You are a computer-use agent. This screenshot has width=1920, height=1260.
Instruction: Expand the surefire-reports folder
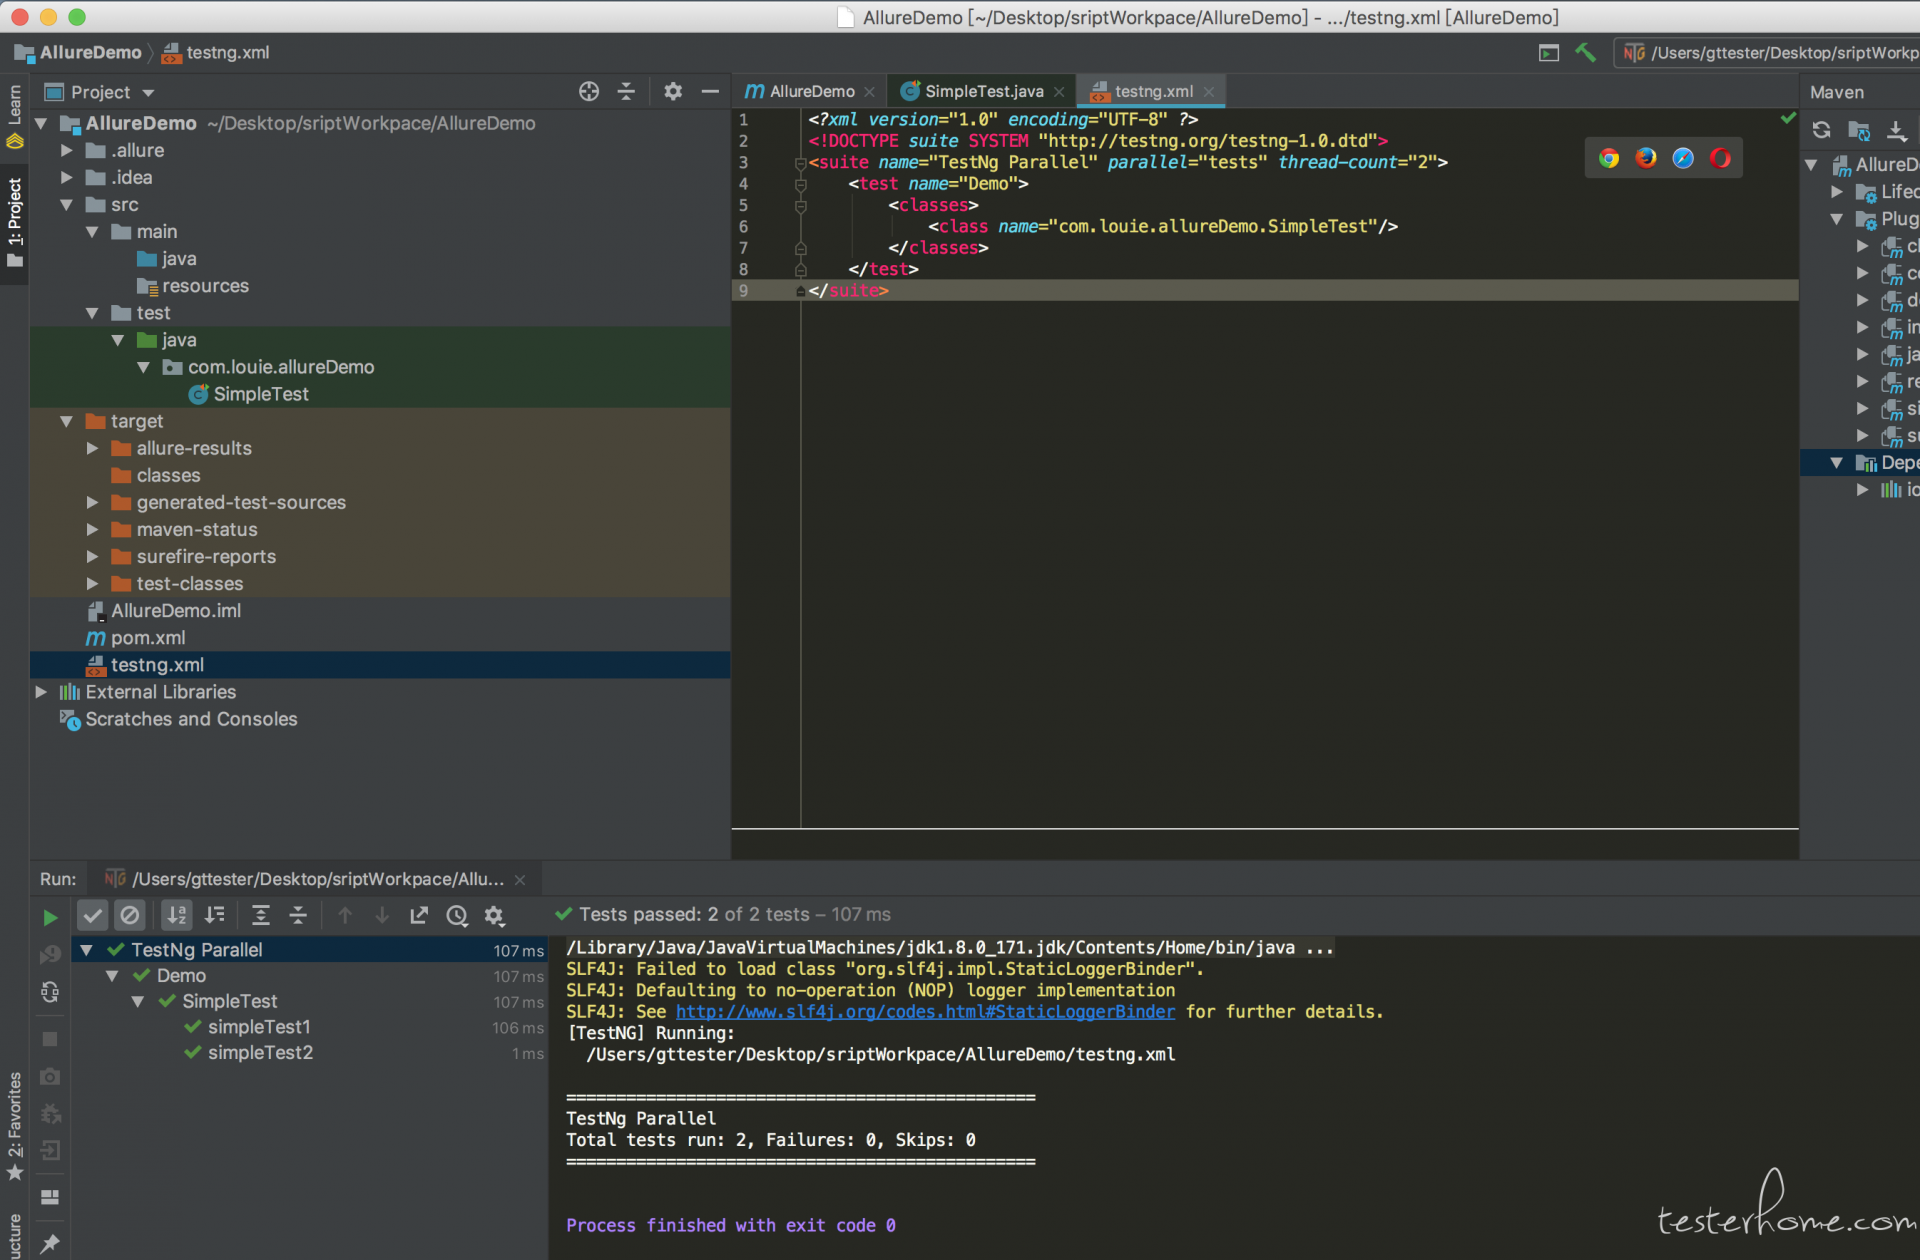click(92, 556)
